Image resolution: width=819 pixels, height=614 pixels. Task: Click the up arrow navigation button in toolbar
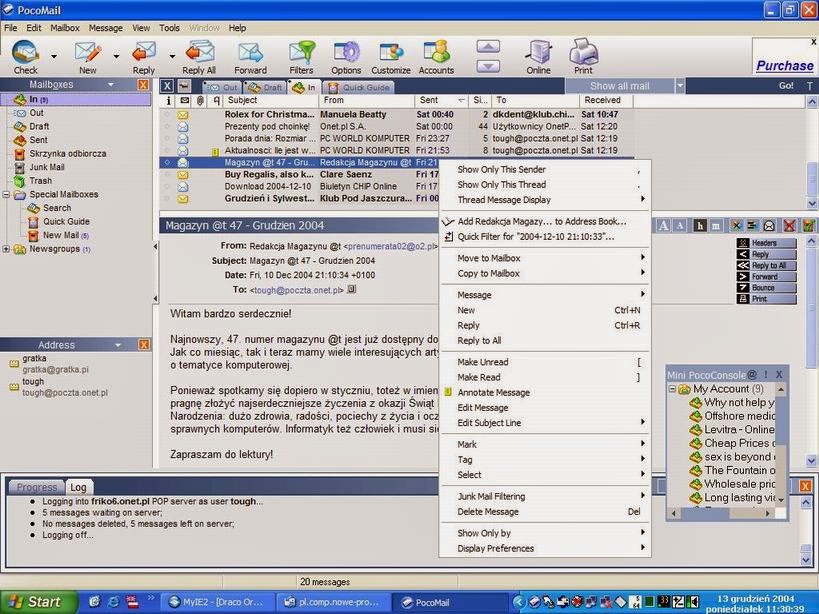(x=488, y=47)
